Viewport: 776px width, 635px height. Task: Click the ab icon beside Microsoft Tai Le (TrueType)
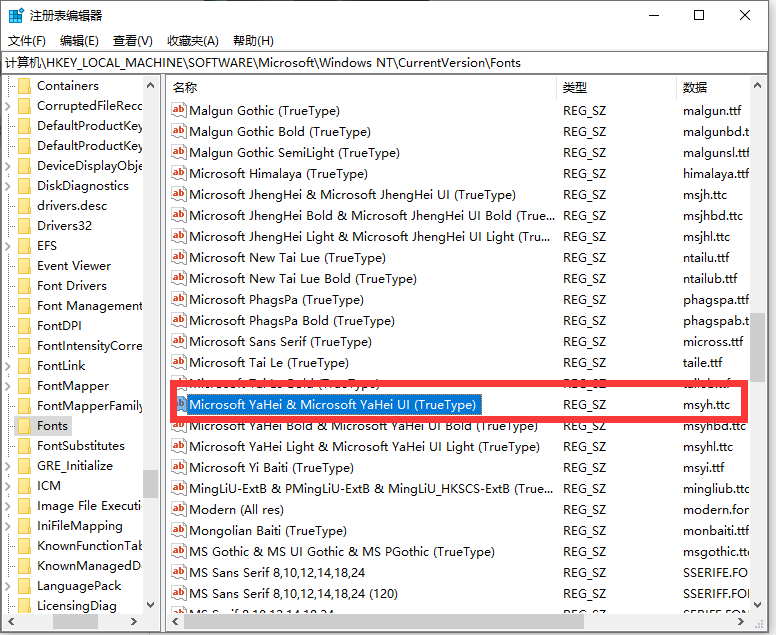(179, 362)
